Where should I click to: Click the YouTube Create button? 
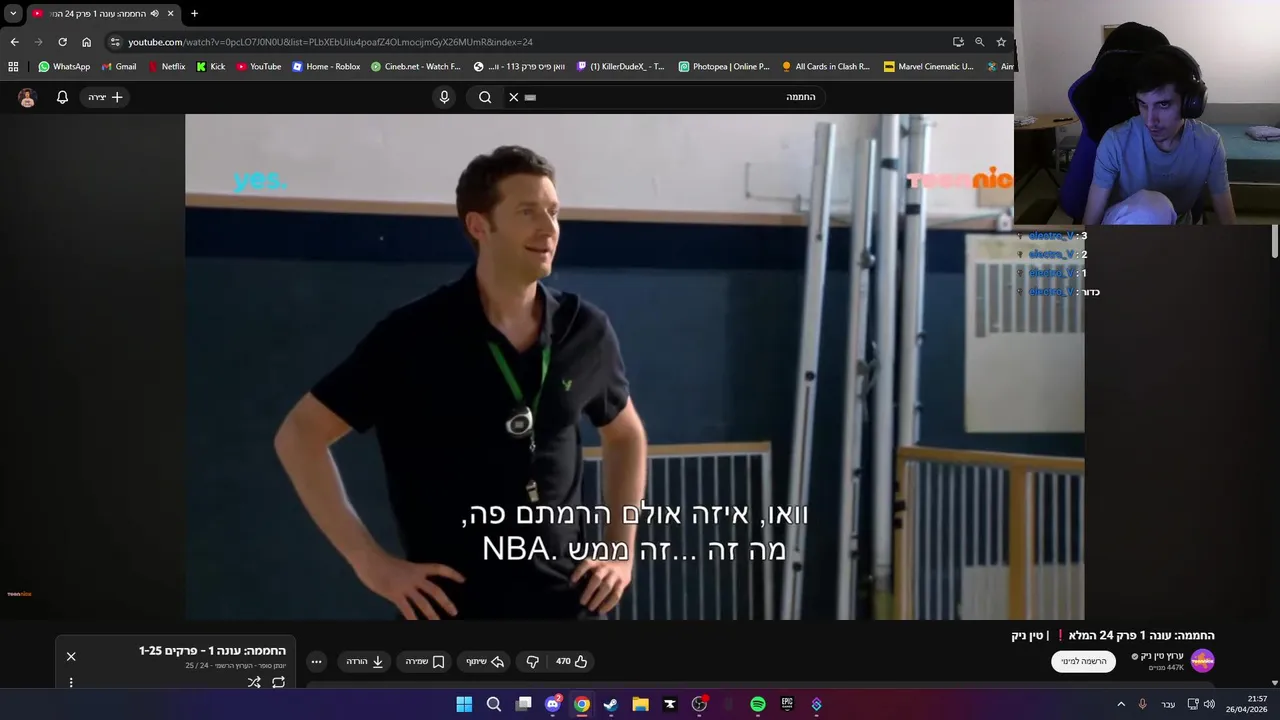click(105, 97)
